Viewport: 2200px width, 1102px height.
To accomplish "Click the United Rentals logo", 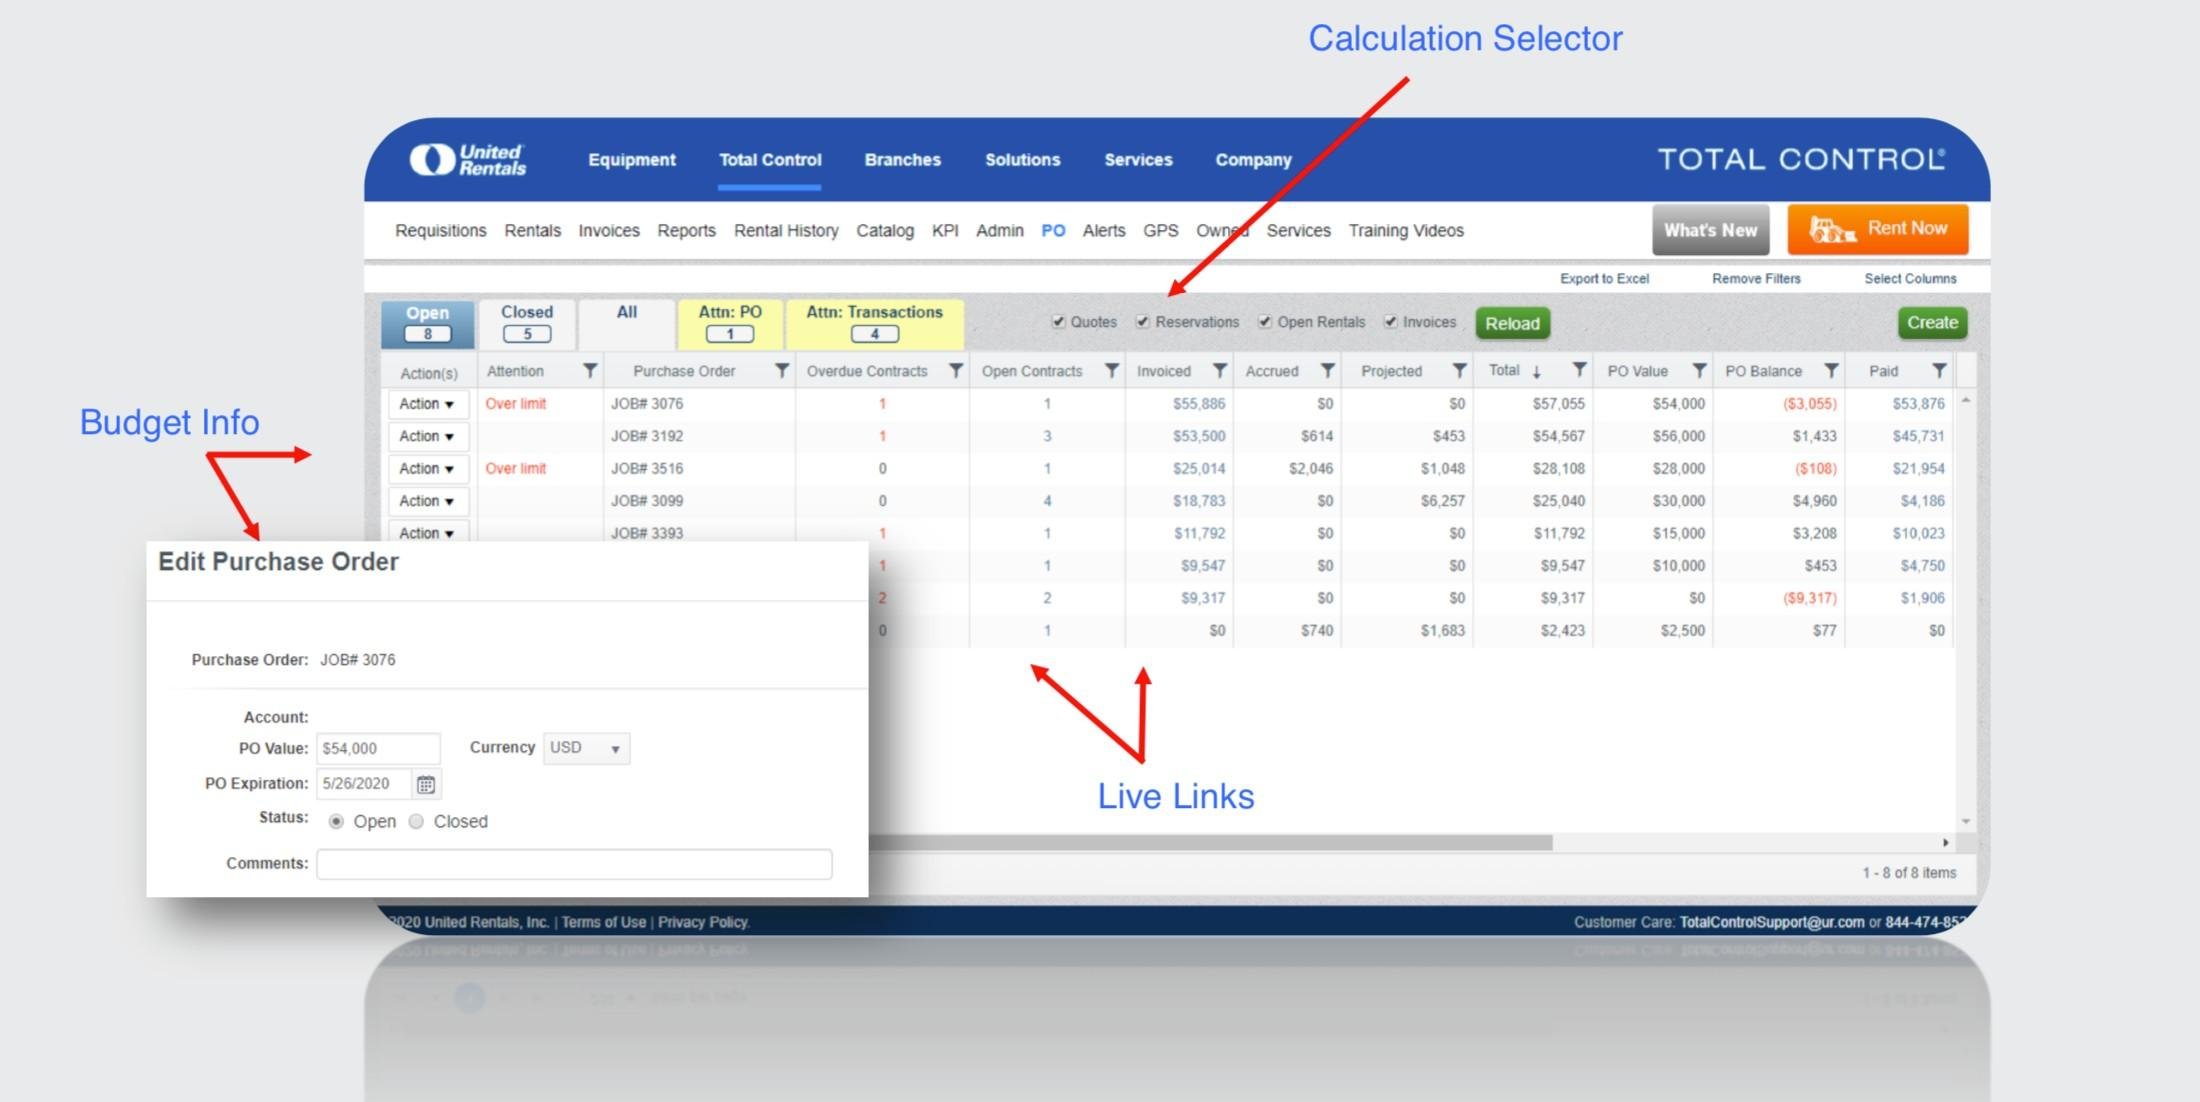I will pos(468,160).
